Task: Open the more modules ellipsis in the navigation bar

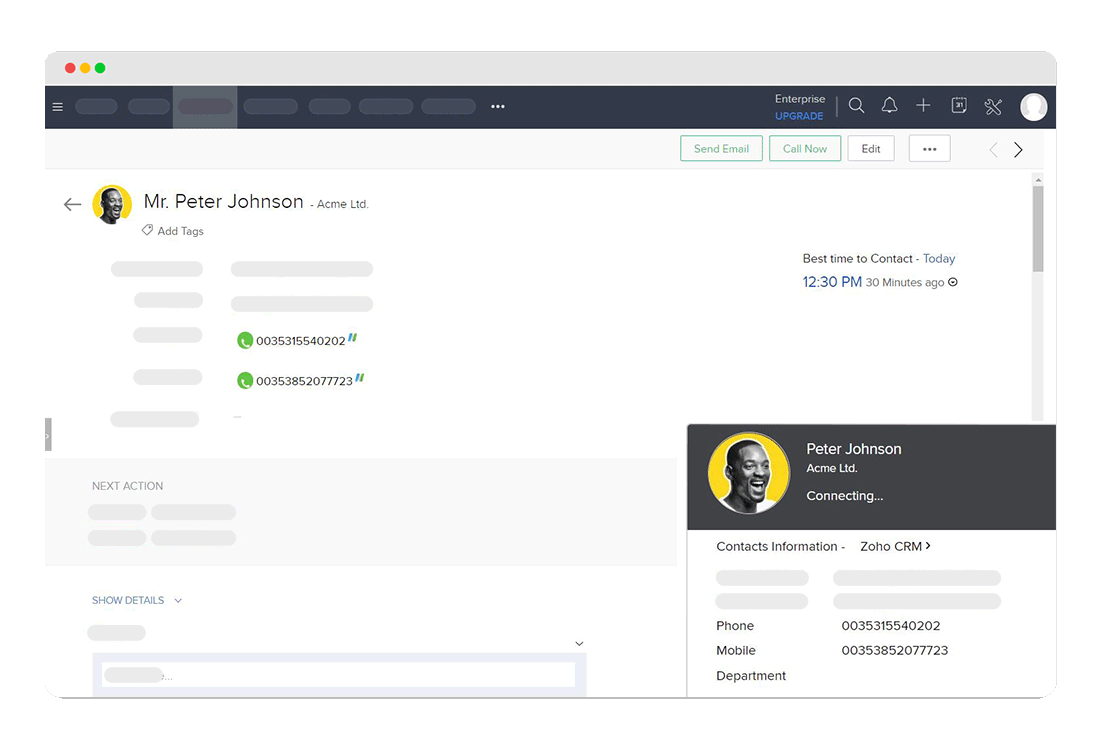Action: coord(498,106)
